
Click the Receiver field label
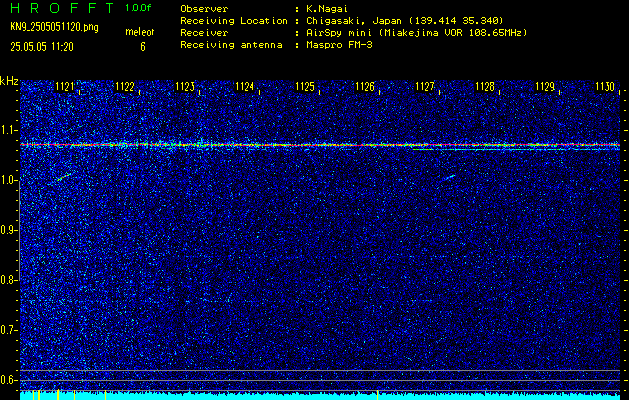(x=204, y=32)
